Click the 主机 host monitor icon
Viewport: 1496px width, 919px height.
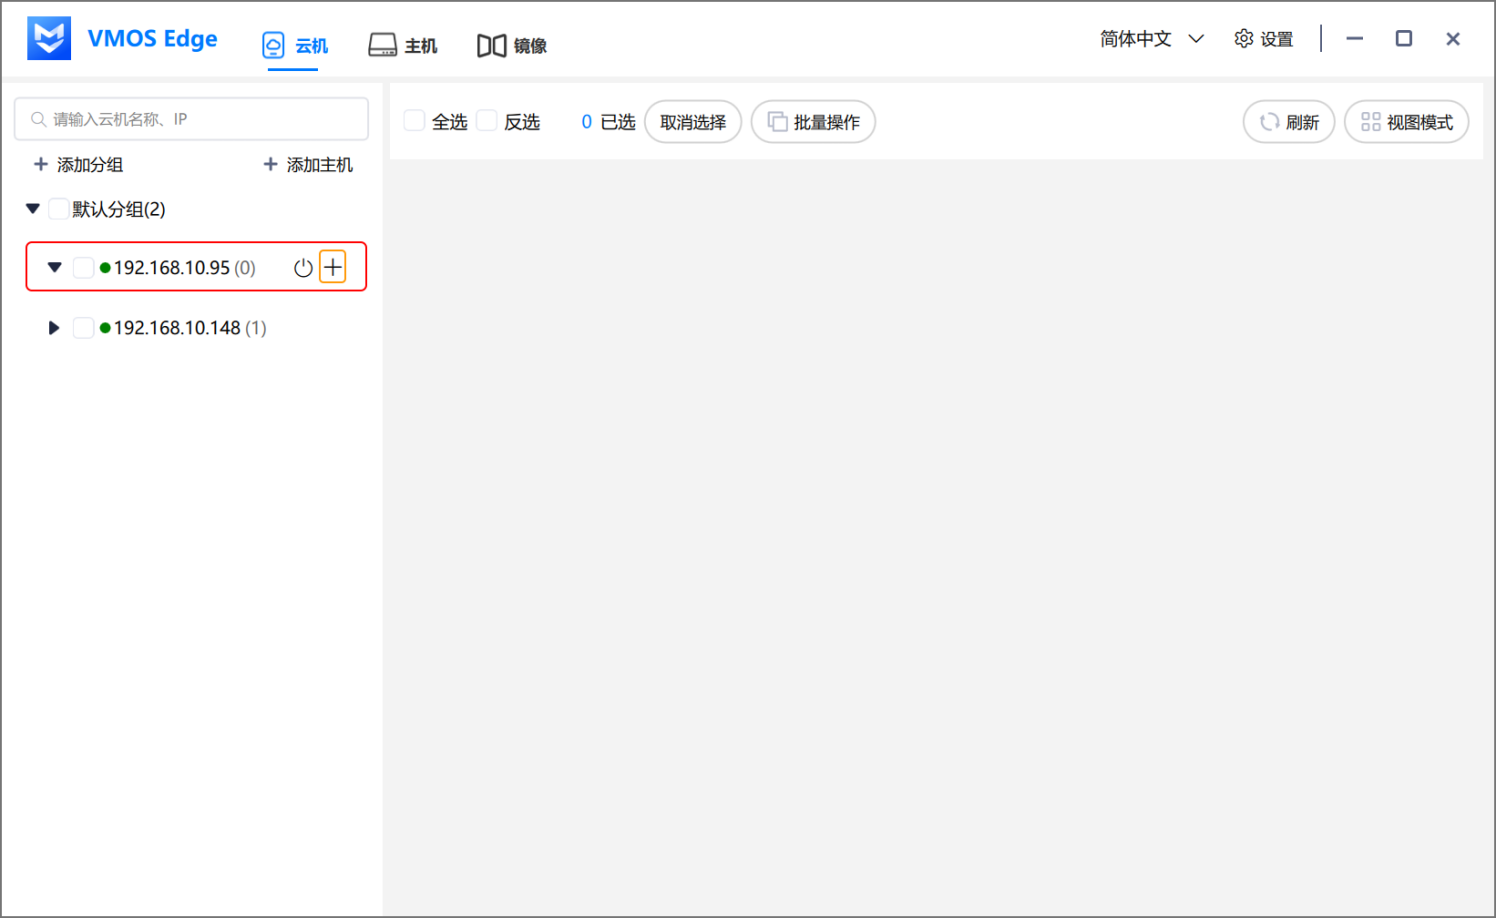point(381,44)
